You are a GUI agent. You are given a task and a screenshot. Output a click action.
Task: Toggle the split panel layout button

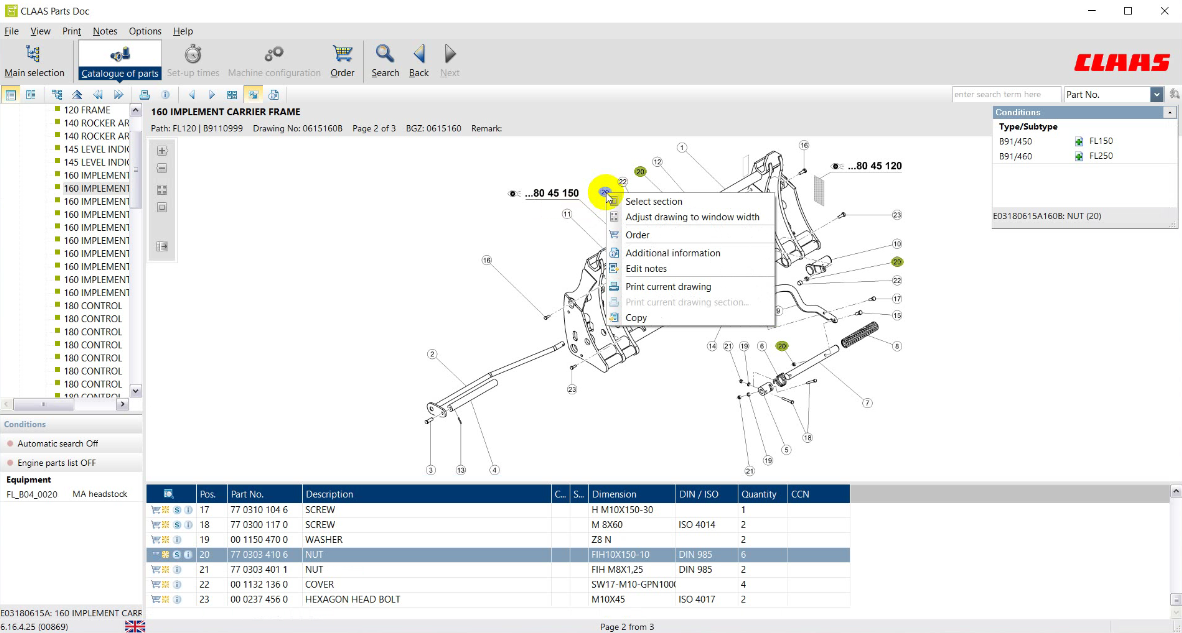coord(31,95)
